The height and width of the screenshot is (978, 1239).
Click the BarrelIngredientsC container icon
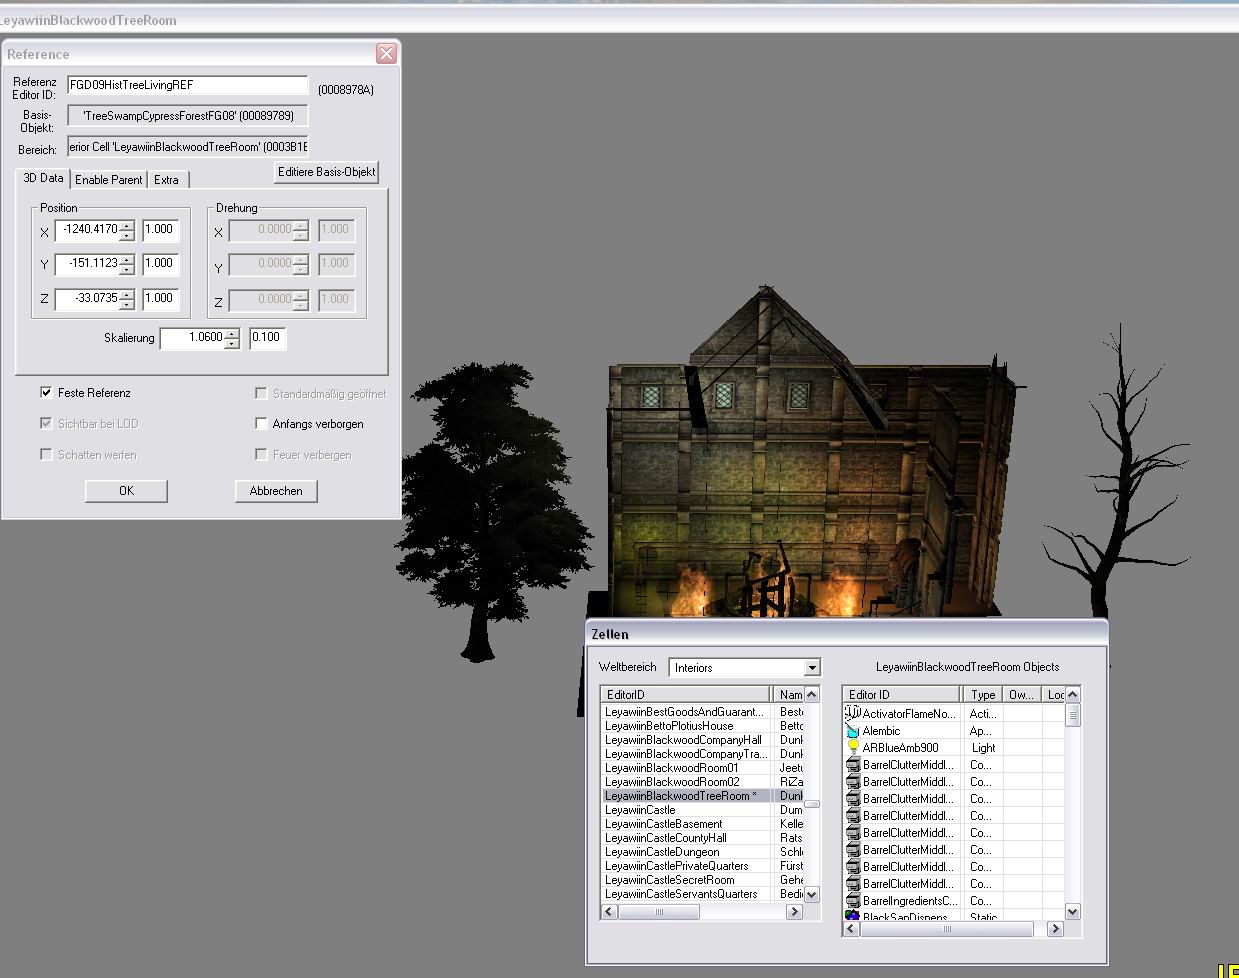[x=853, y=901]
